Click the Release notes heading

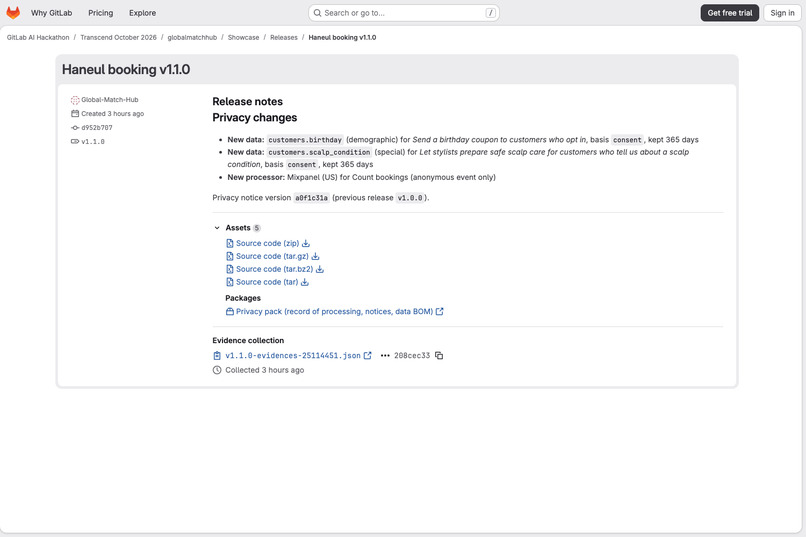pyautogui.click(x=247, y=102)
